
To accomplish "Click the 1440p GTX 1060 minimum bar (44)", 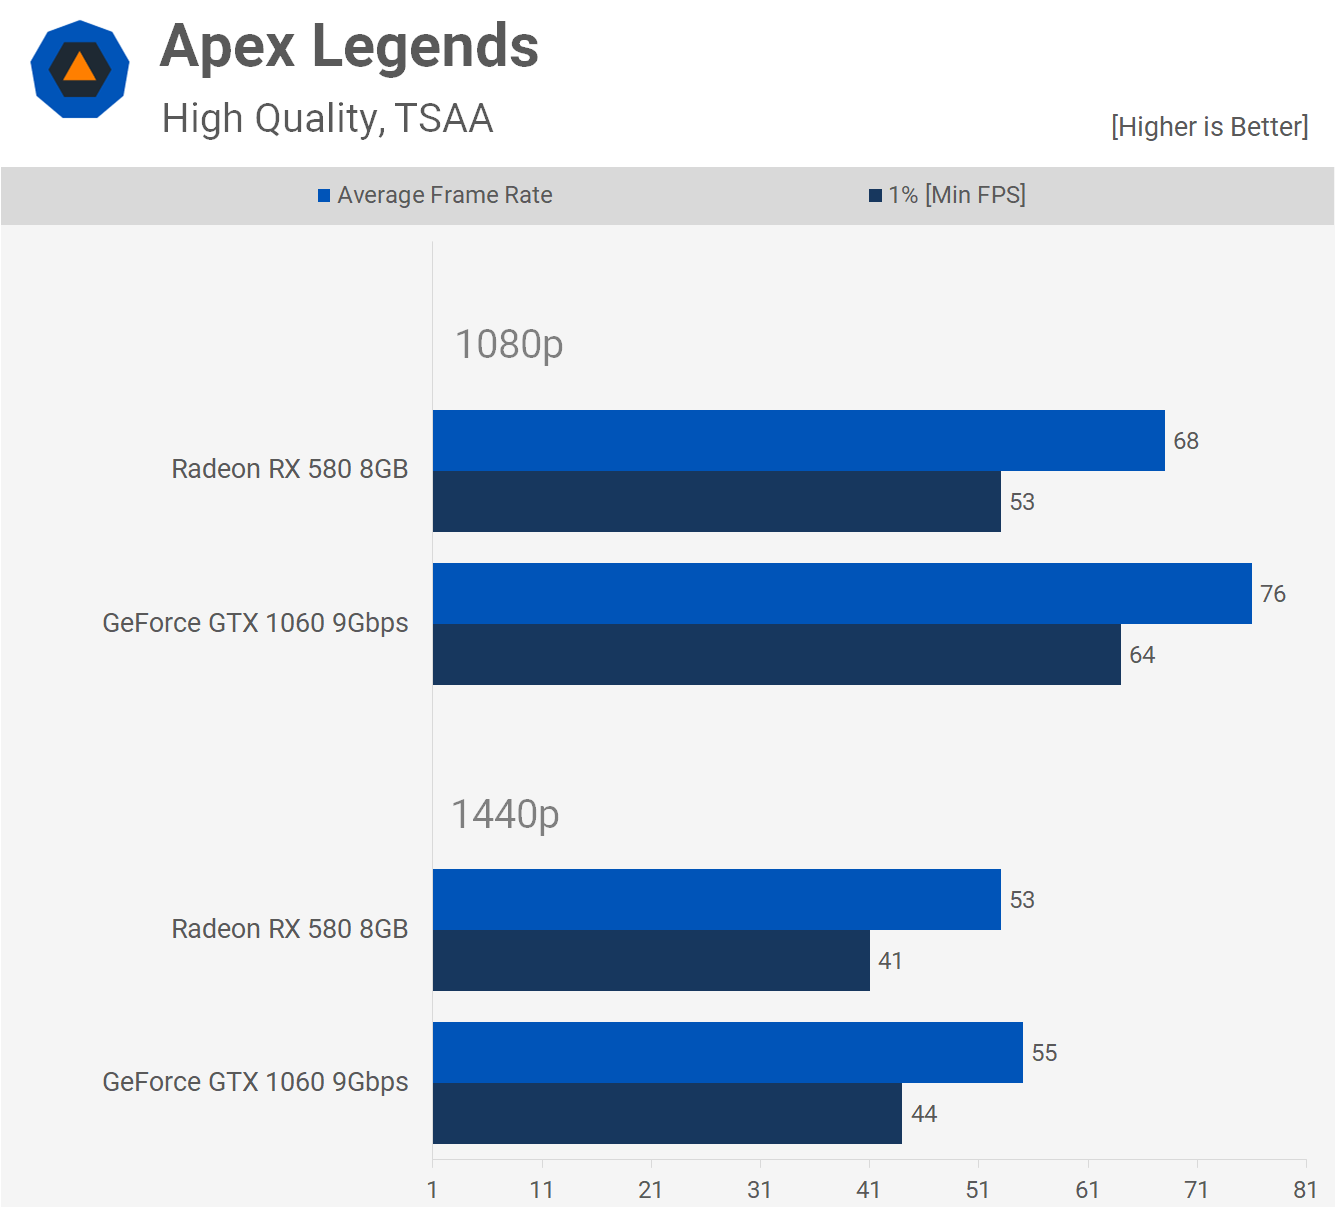I will [x=667, y=1113].
